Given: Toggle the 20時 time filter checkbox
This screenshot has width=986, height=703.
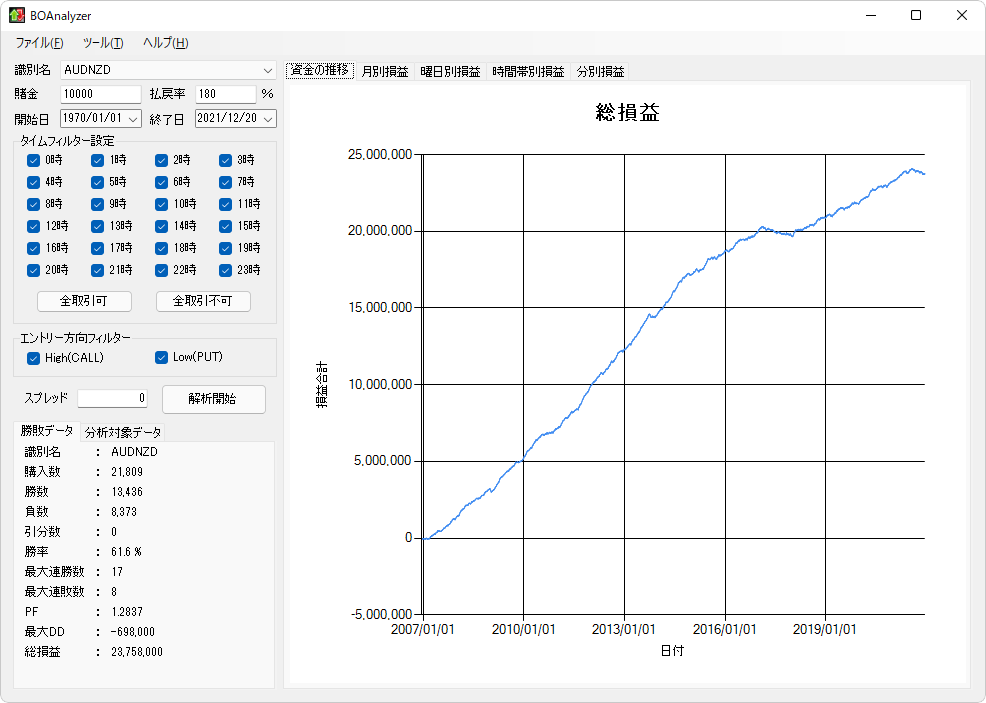Looking at the screenshot, I should [x=33, y=270].
